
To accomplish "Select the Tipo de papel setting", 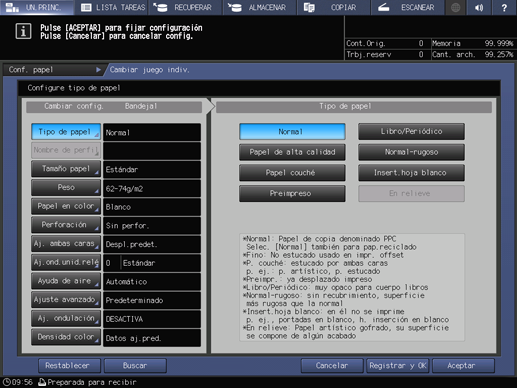I will [x=66, y=132].
